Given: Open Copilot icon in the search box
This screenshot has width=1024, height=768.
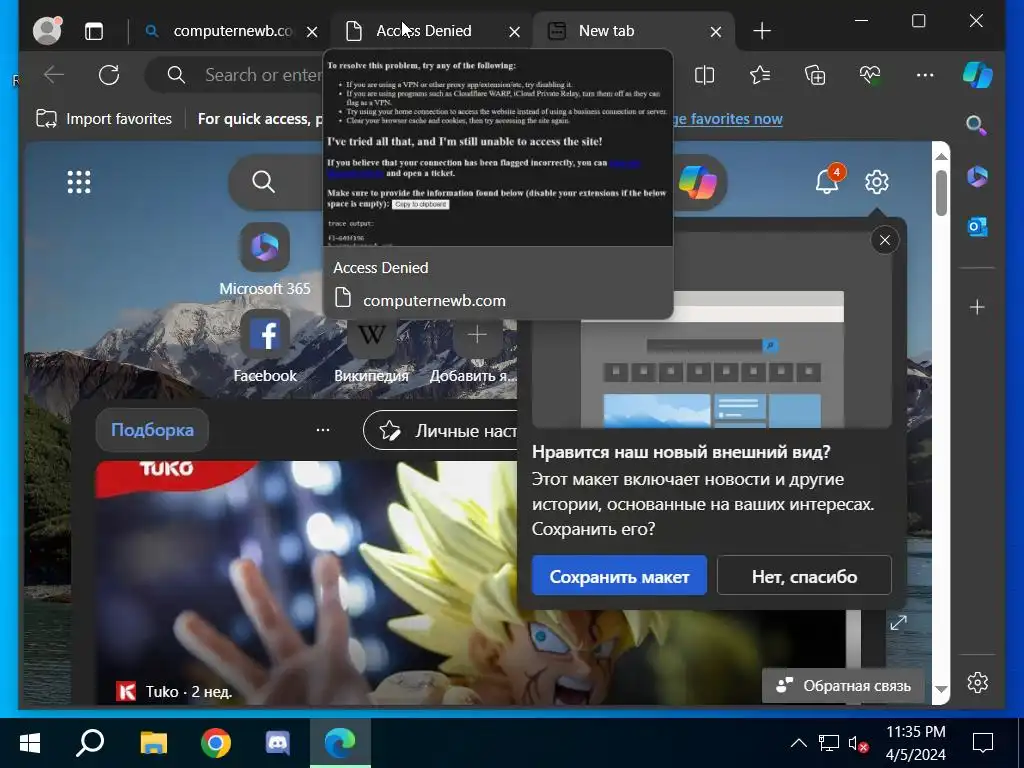Looking at the screenshot, I should pyautogui.click(x=698, y=182).
